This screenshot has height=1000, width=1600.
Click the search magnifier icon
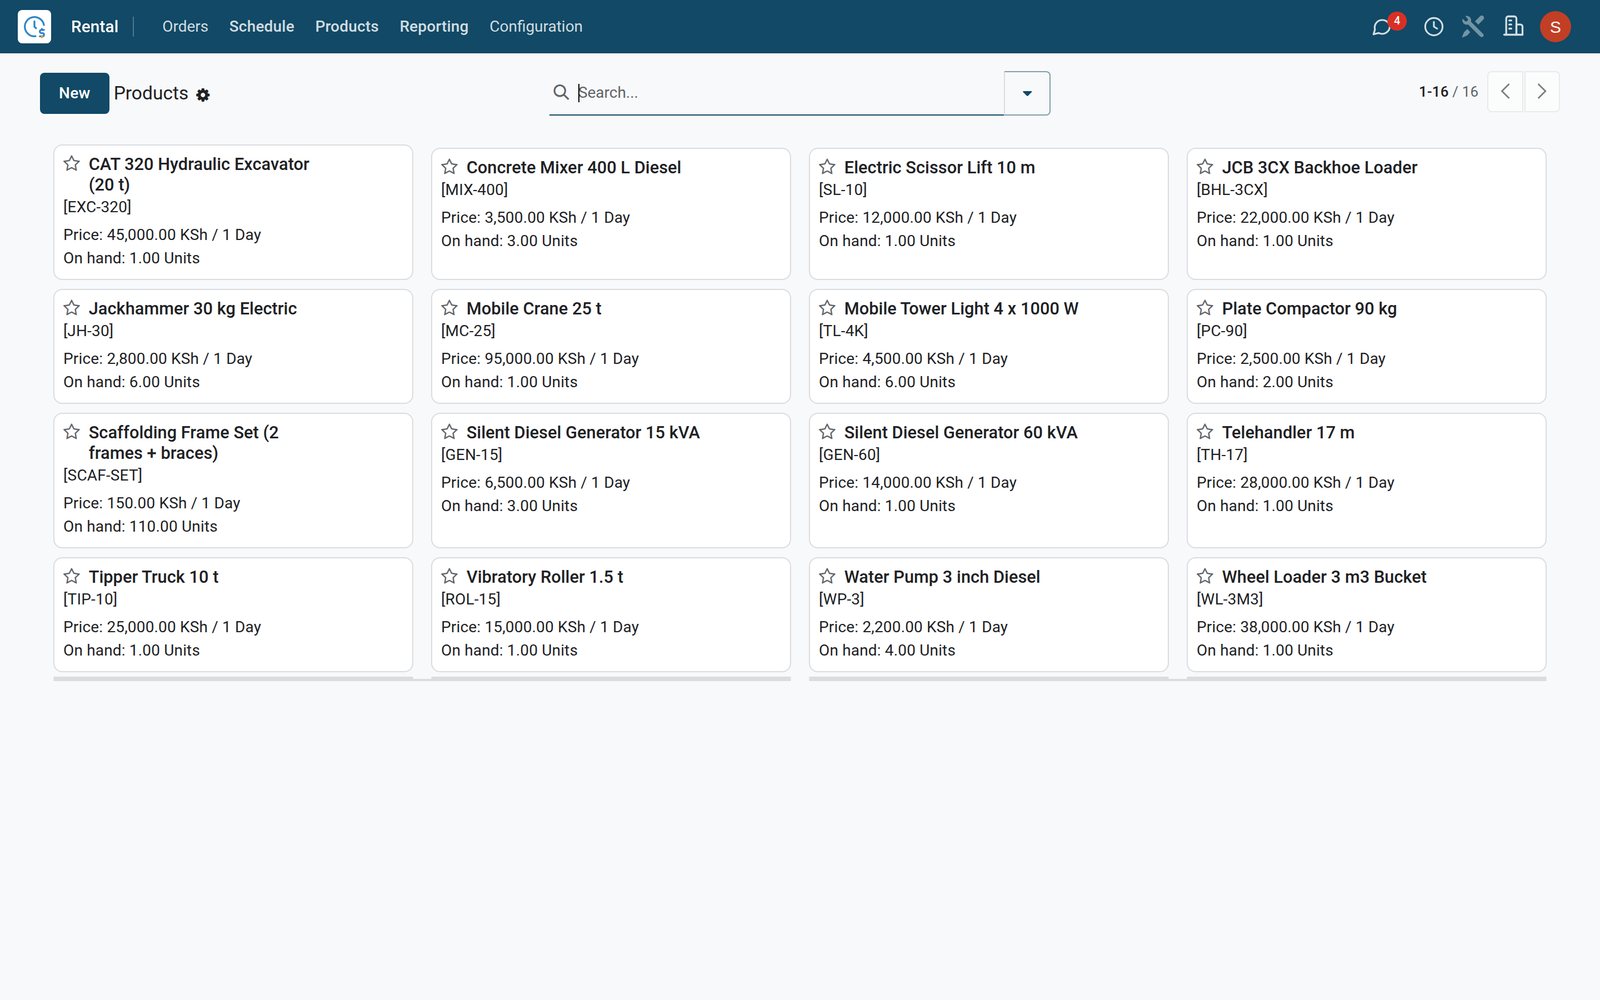(561, 92)
